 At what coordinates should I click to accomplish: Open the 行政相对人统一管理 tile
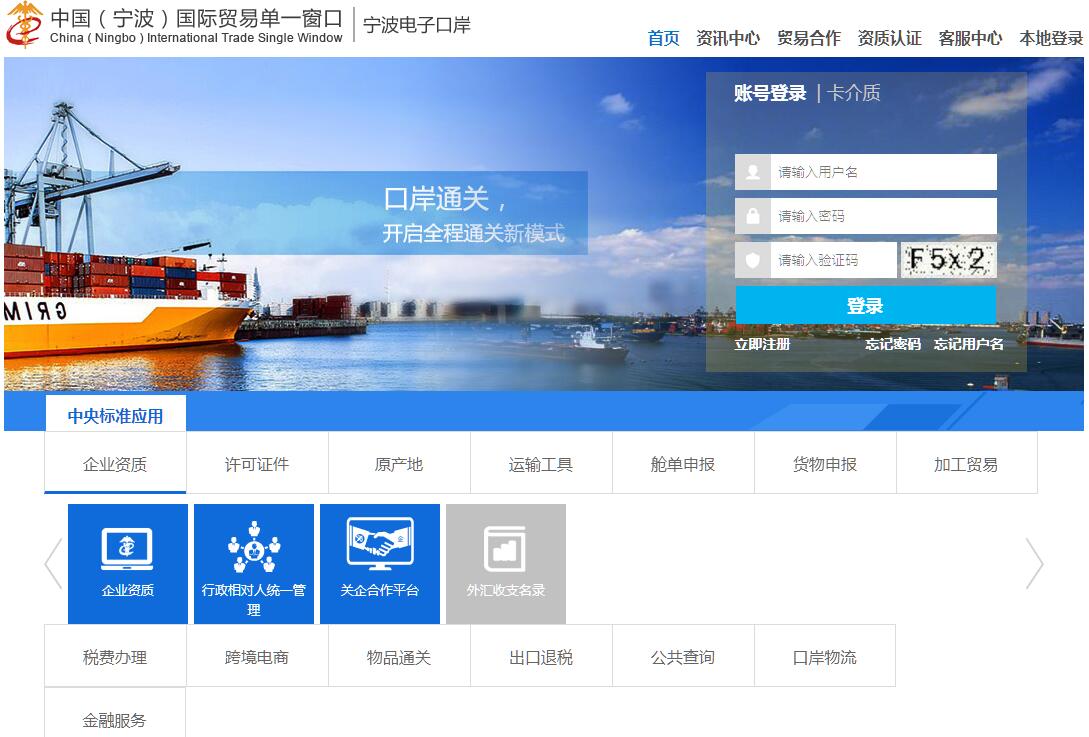(x=253, y=563)
